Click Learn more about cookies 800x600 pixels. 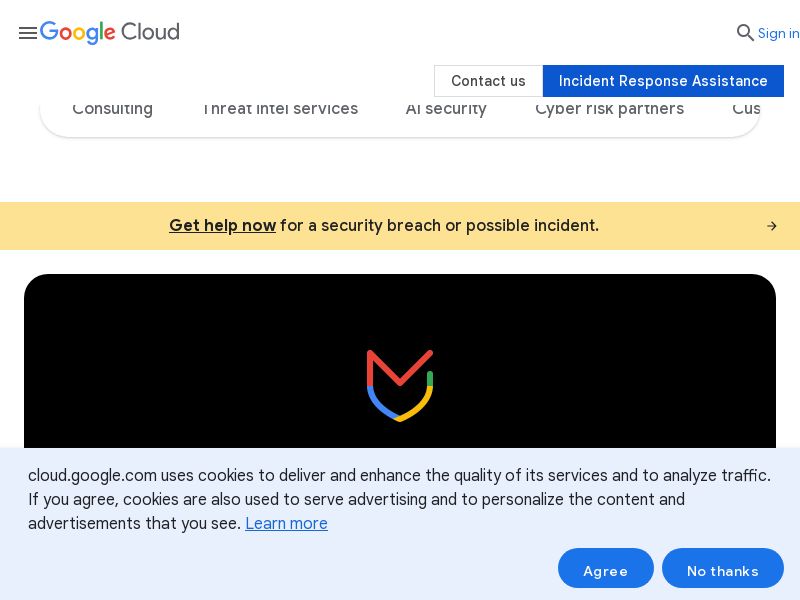286,524
